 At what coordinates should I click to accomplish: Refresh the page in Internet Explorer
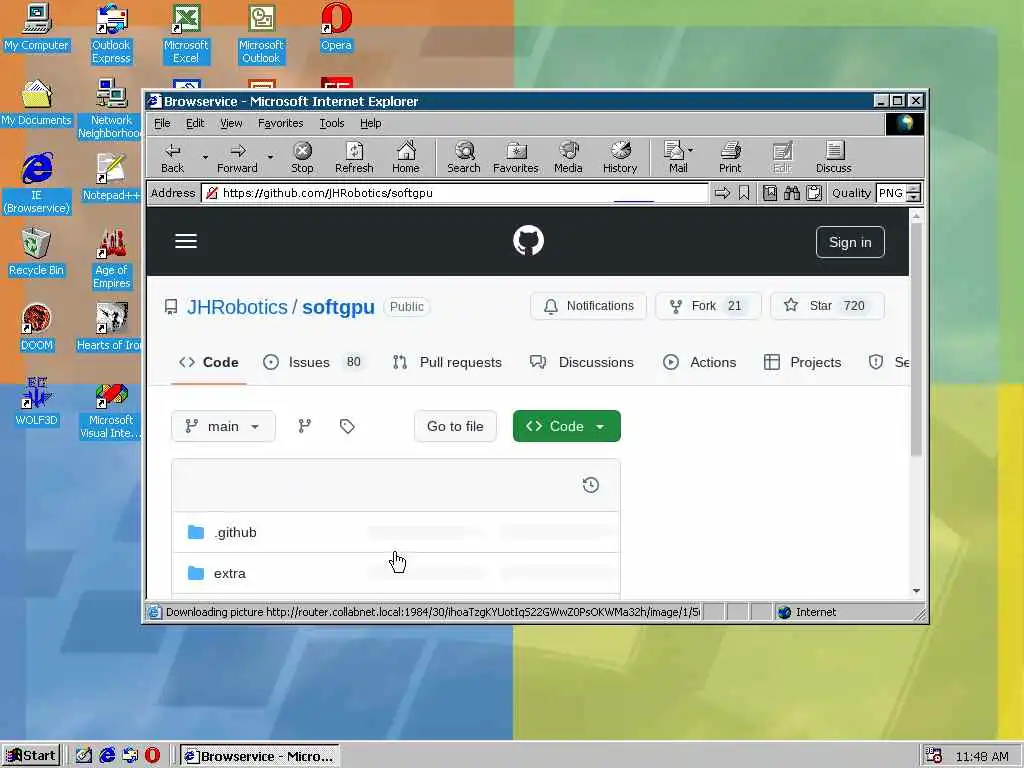[354, 158]
